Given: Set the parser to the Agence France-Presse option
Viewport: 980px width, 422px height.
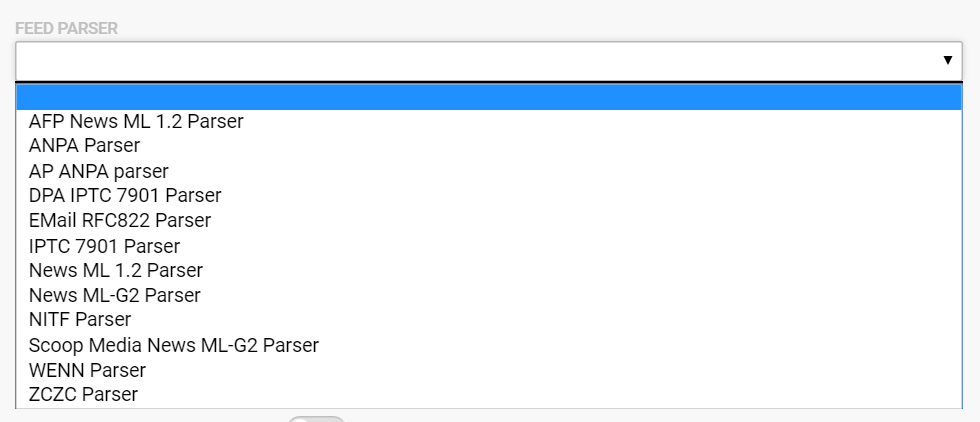Looking at the screenshot, I should pyautogui.click(x=137, y=121).
